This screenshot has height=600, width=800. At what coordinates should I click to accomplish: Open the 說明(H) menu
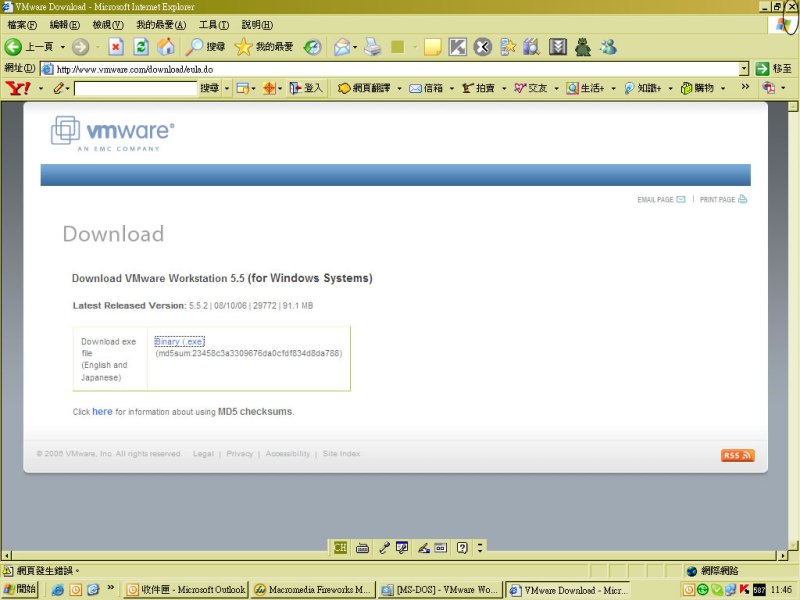[257, 24]
